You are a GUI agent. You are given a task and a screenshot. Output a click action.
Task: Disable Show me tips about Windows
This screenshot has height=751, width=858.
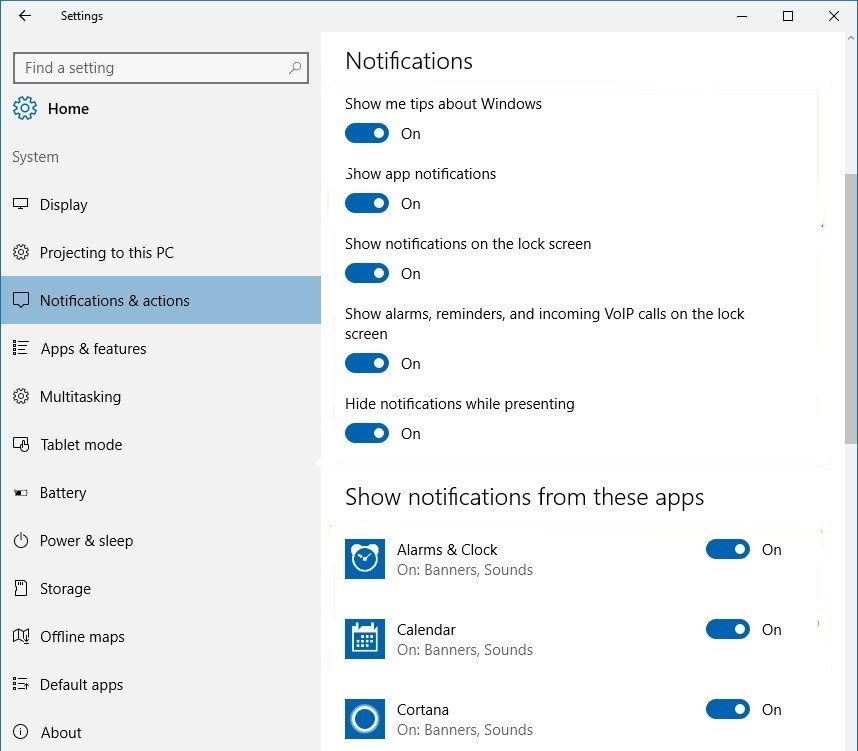[x=367, y=133]
